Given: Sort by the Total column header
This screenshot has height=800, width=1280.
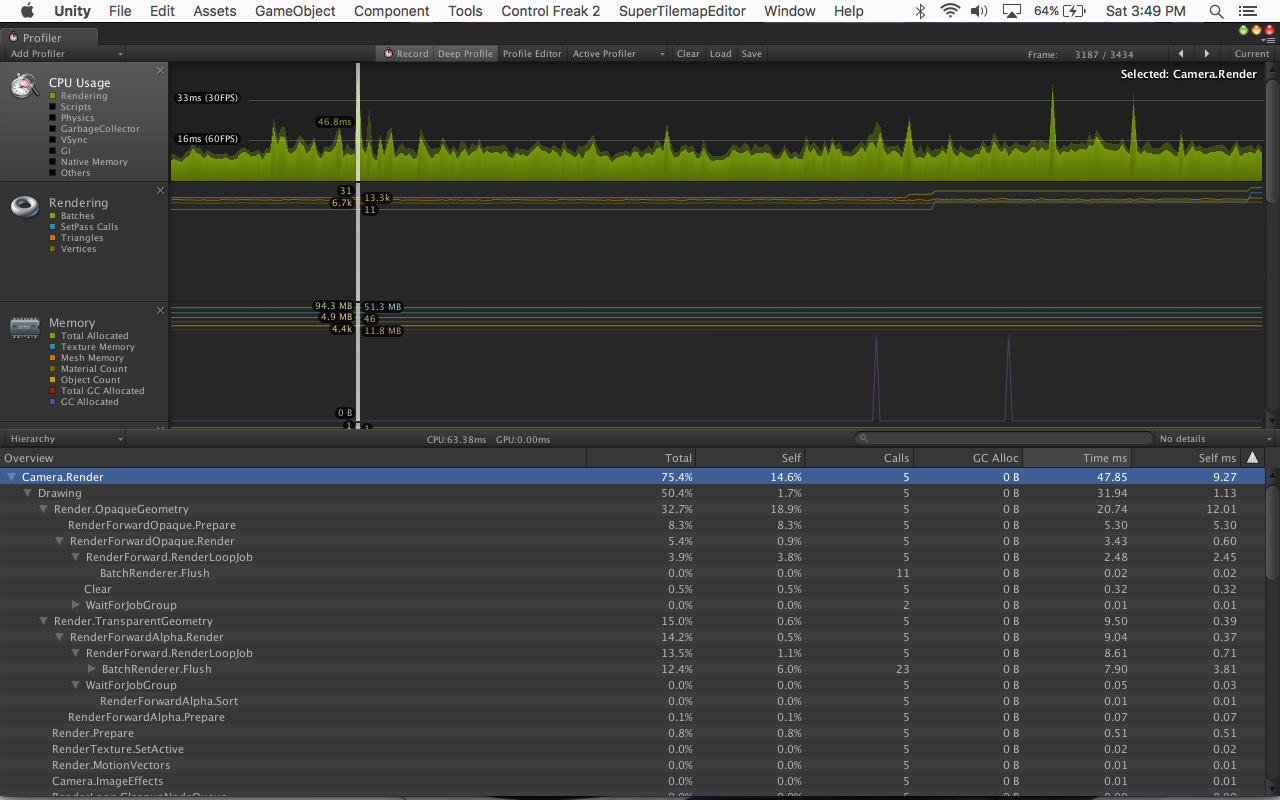Looking at the screenshot, I should (640, 458).
